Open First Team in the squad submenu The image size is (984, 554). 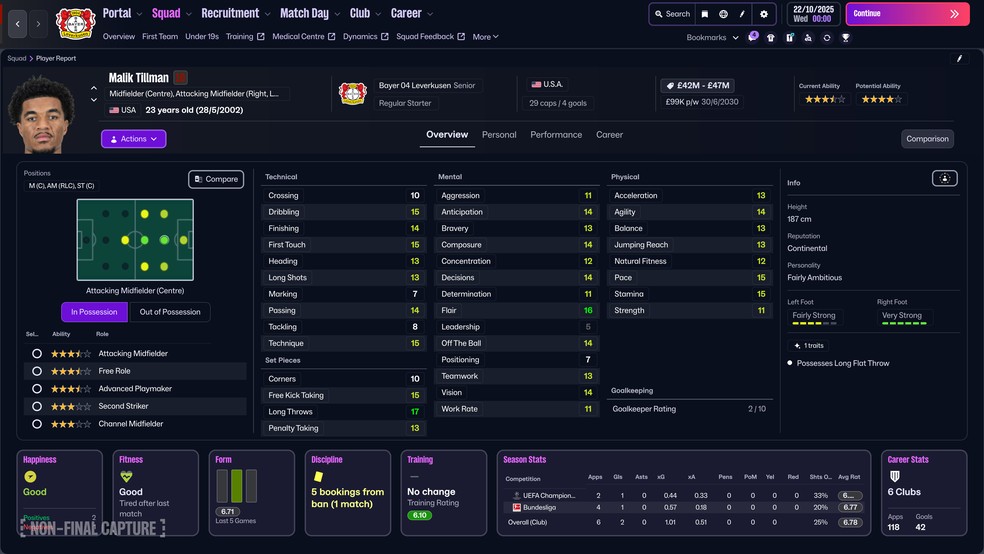(x=160, y=37)
